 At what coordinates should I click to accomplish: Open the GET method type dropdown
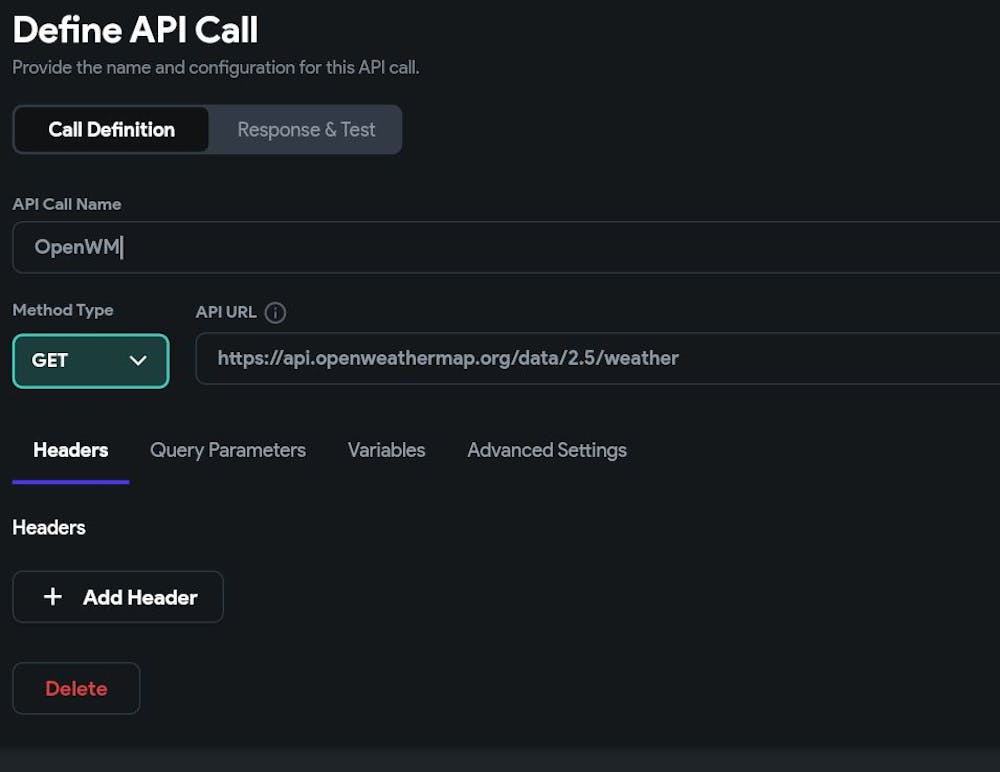click(90, 360)
